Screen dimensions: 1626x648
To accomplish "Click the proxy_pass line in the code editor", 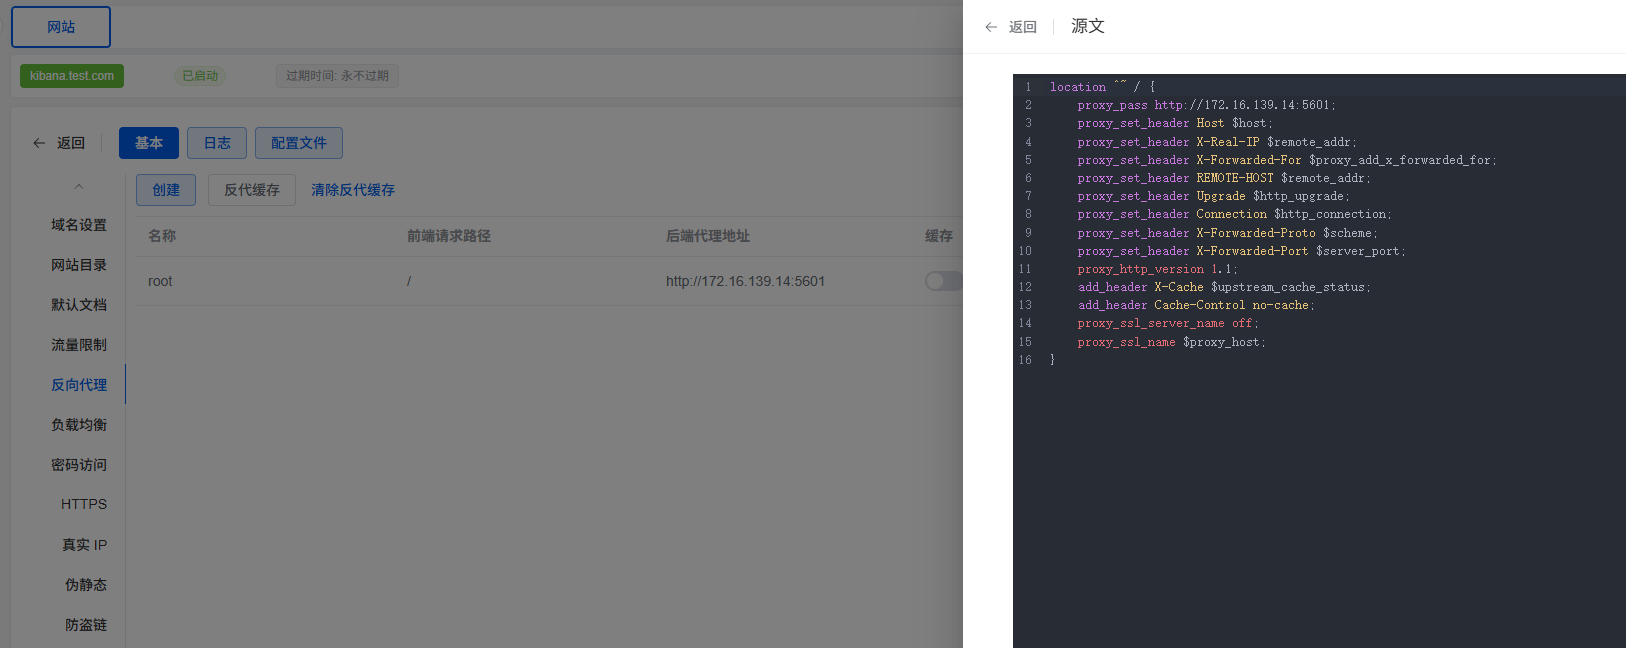I will [1206, 105].
